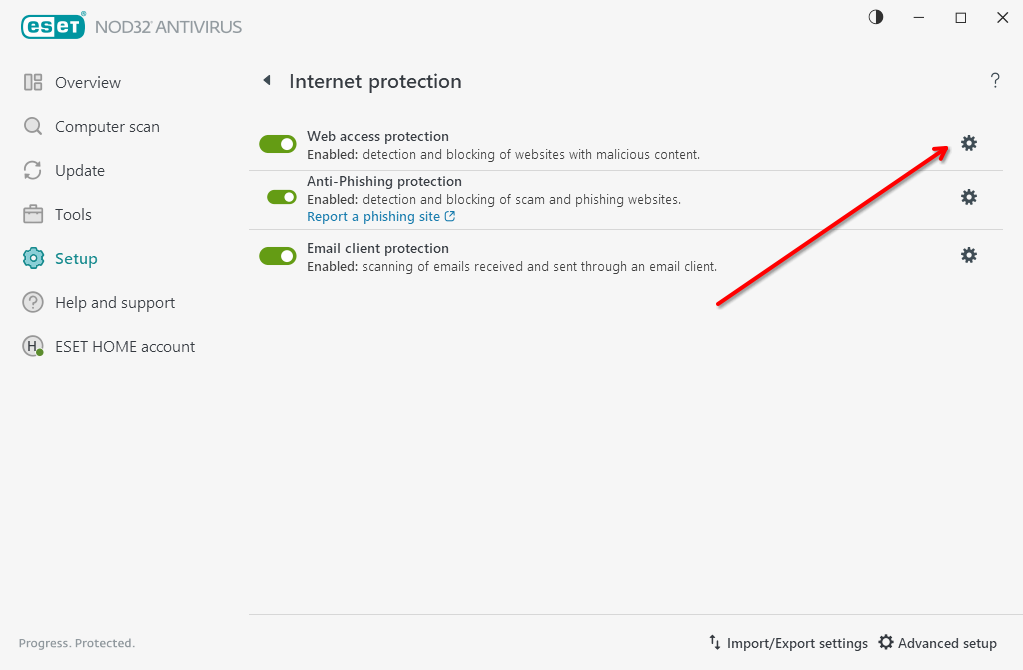Follow the Report a phishing site link
This screenshot has height=670, width=1023.
pyautogui.click(x=381, y=217)
